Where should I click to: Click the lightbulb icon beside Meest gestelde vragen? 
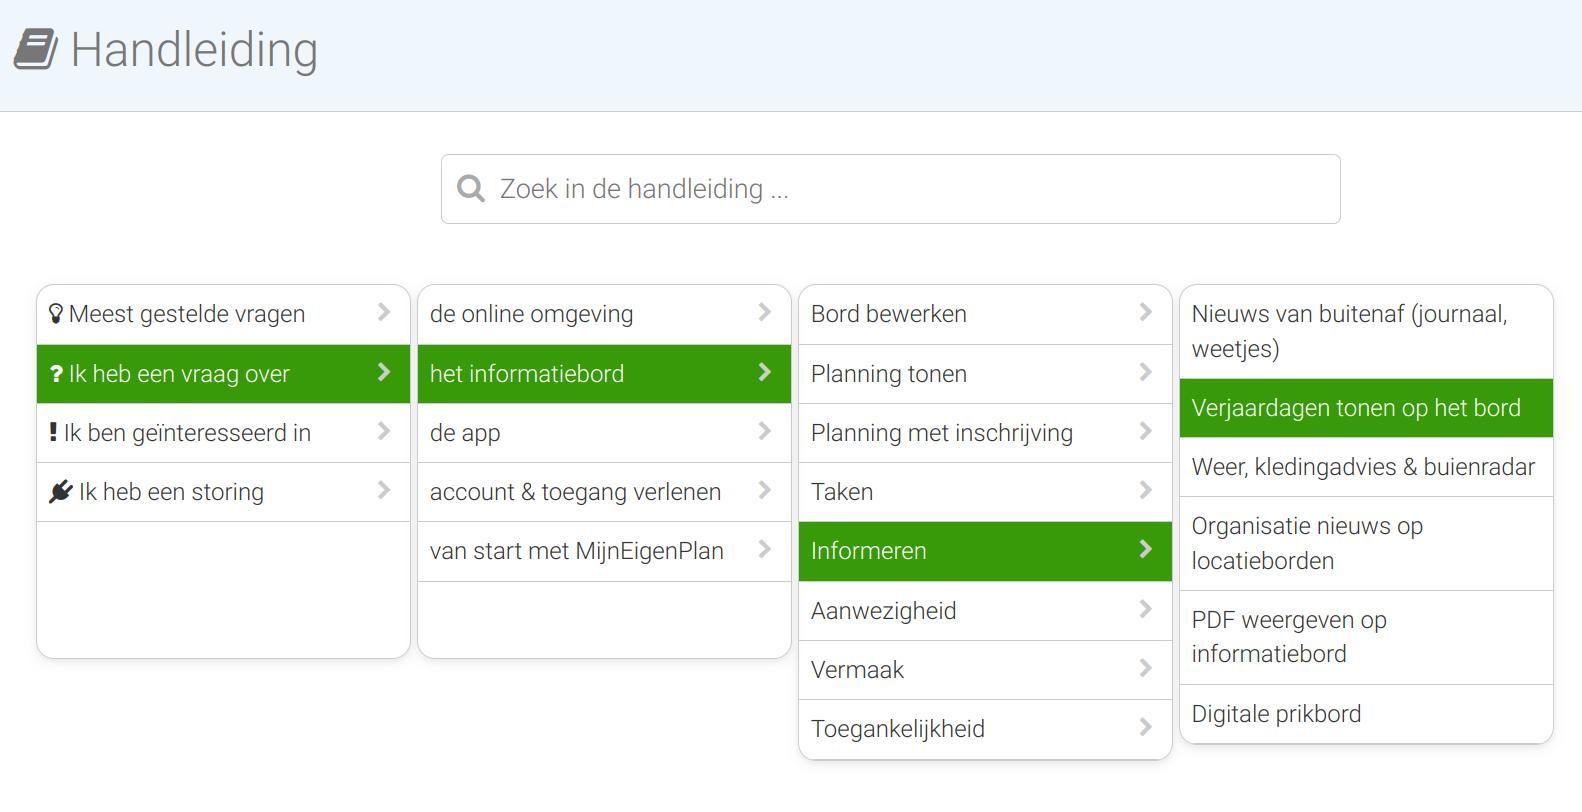(x=56, y=314)
